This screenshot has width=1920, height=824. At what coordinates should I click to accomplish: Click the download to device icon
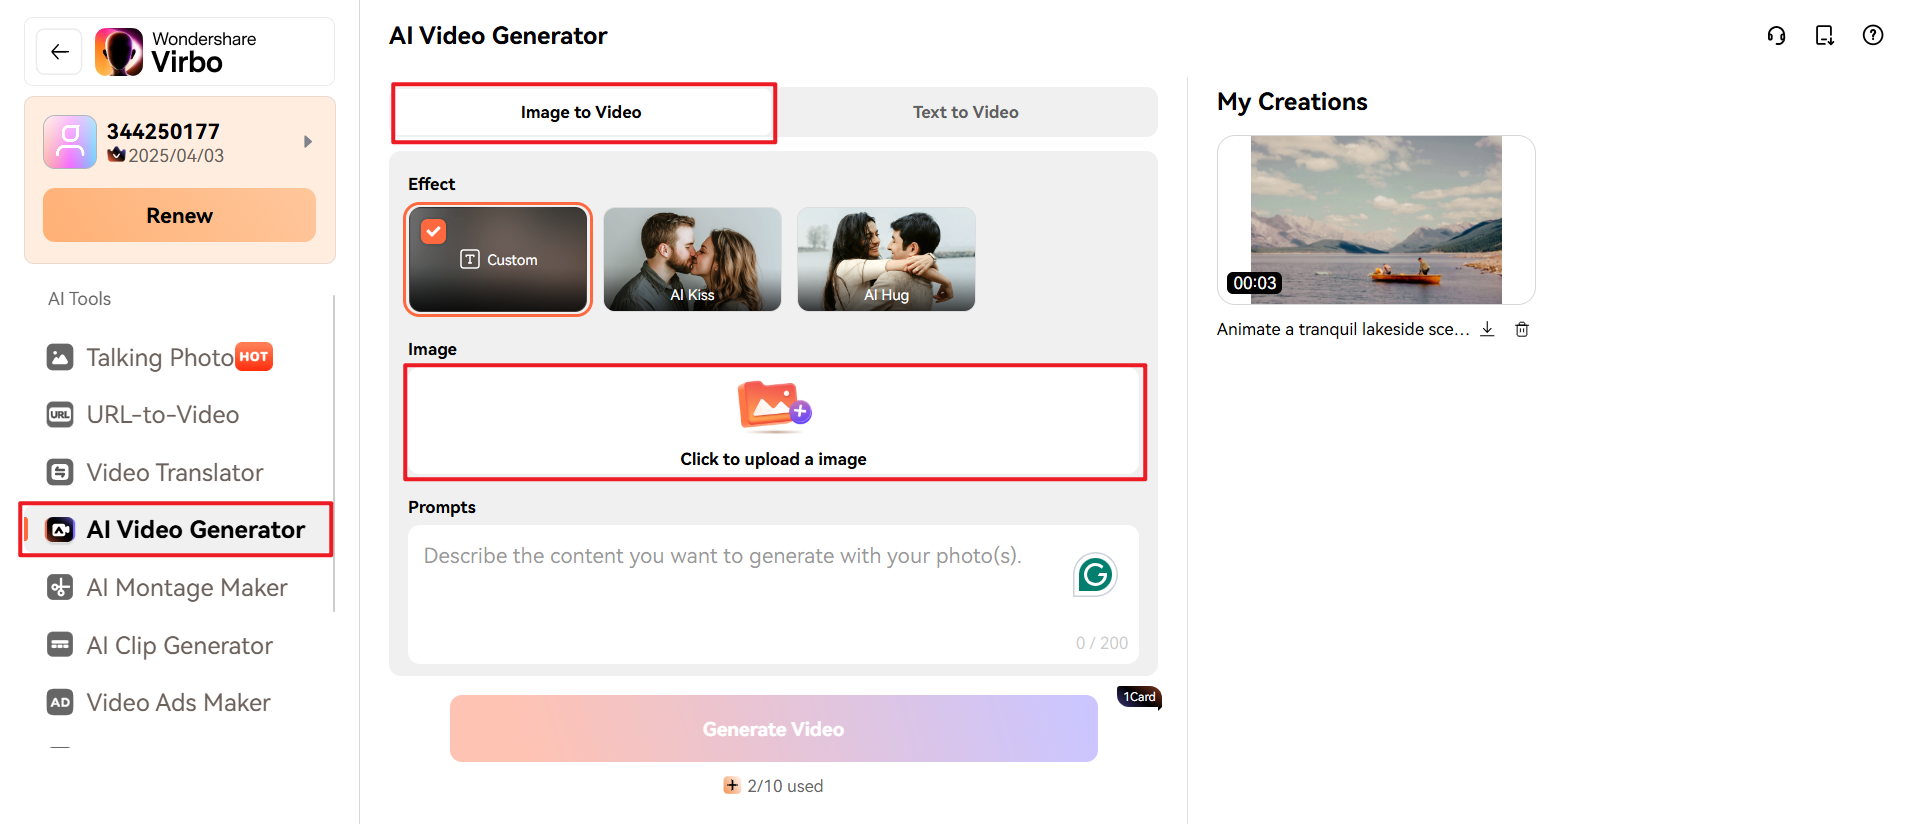(1824, 35)
